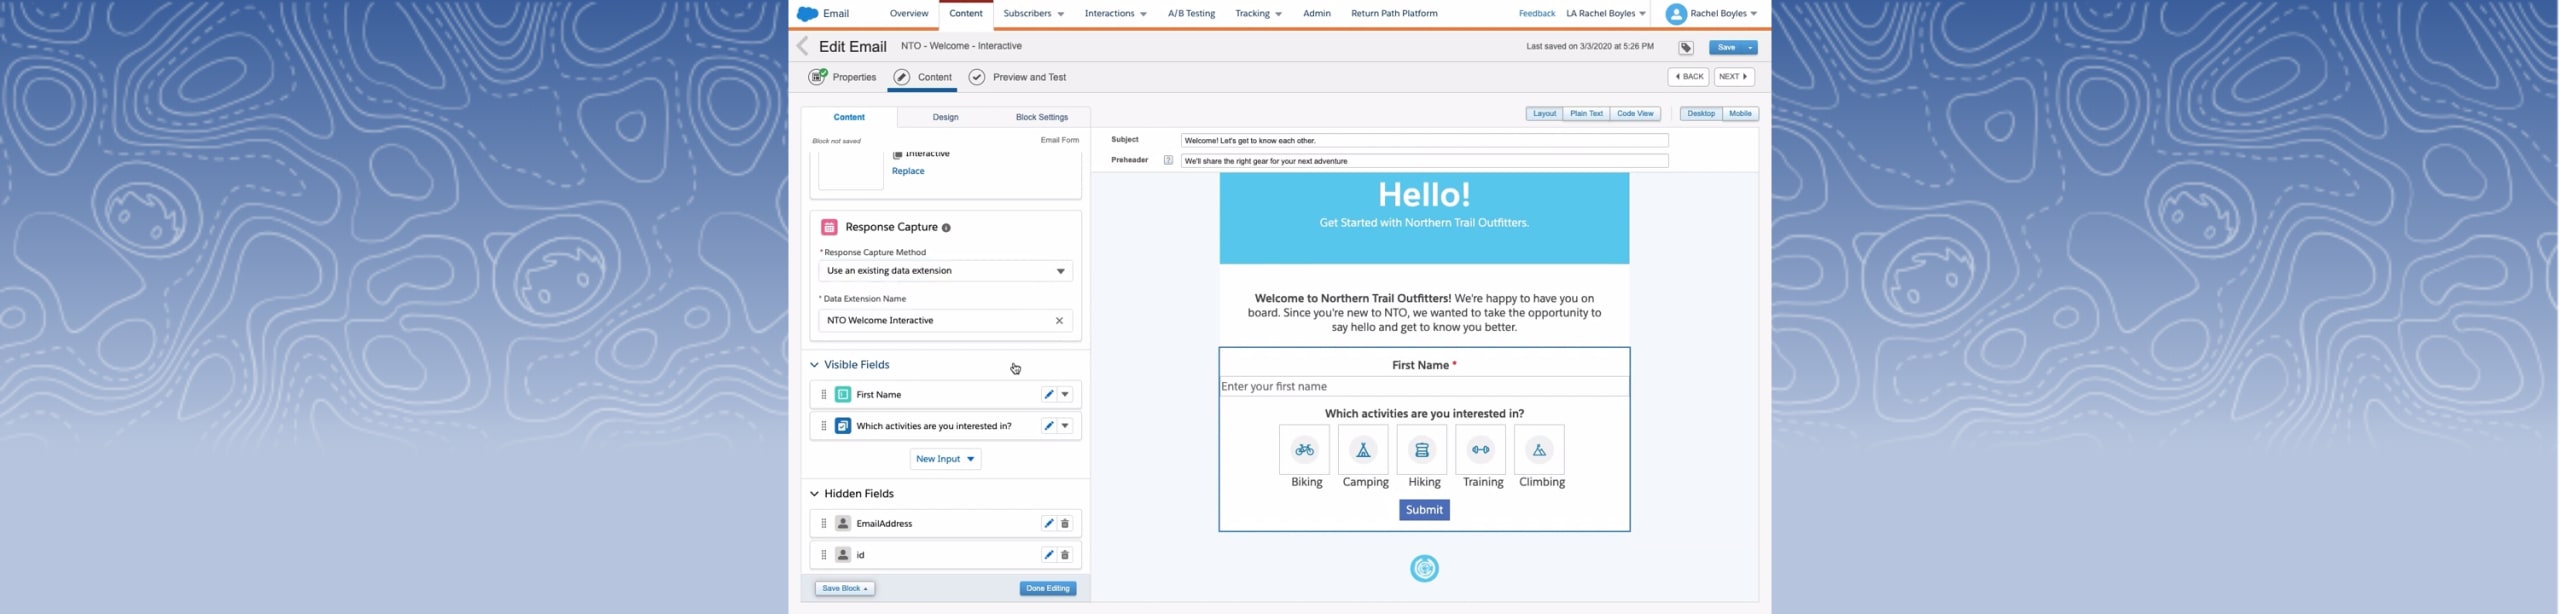Click the Preview and Test checkmark icon
Viewport: 2560px width, 614px height.
click(977, 77)
